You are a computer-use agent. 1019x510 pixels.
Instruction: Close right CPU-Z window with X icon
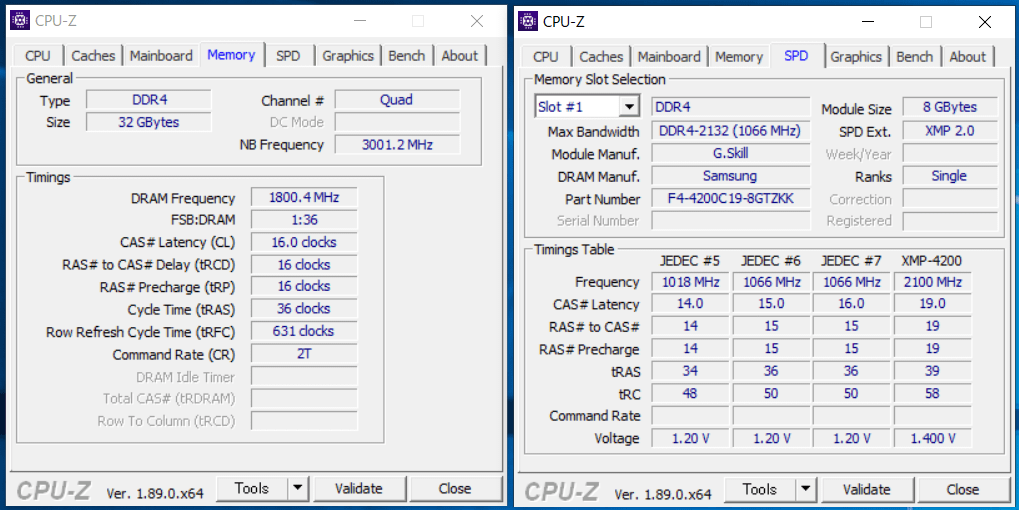tap(985, 22)
